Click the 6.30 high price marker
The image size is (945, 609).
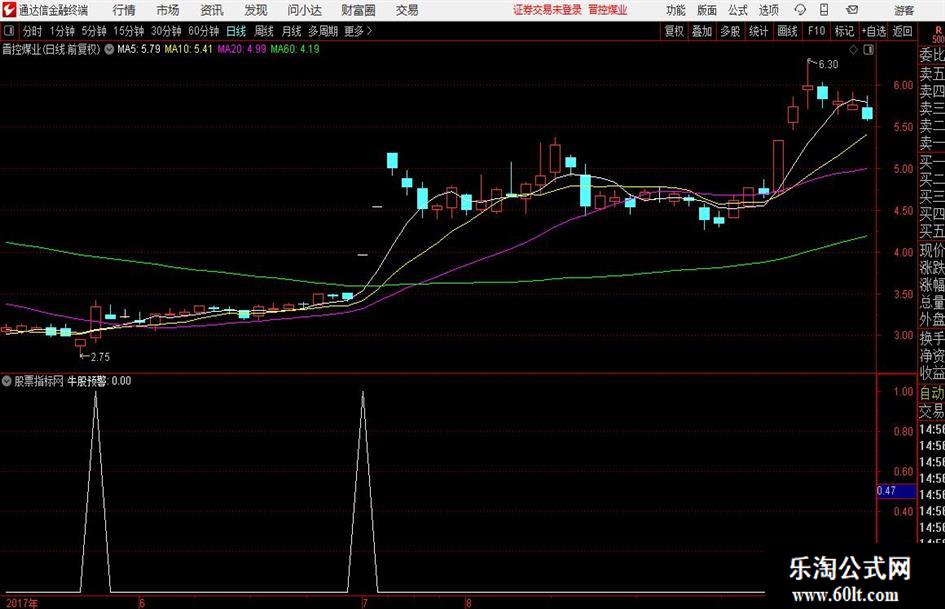[828, 65]
